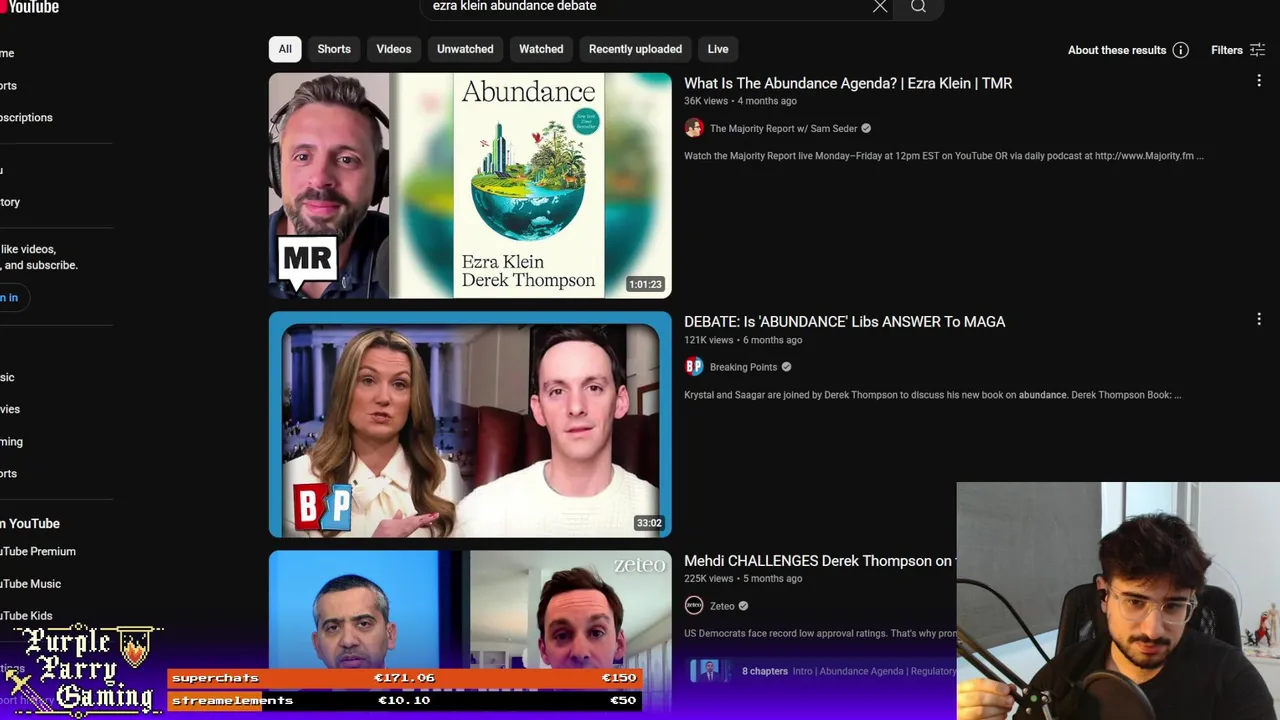The image size is (1280, 720).
Task: Open the About these results info icon
Action: [x=1180, y=50]
